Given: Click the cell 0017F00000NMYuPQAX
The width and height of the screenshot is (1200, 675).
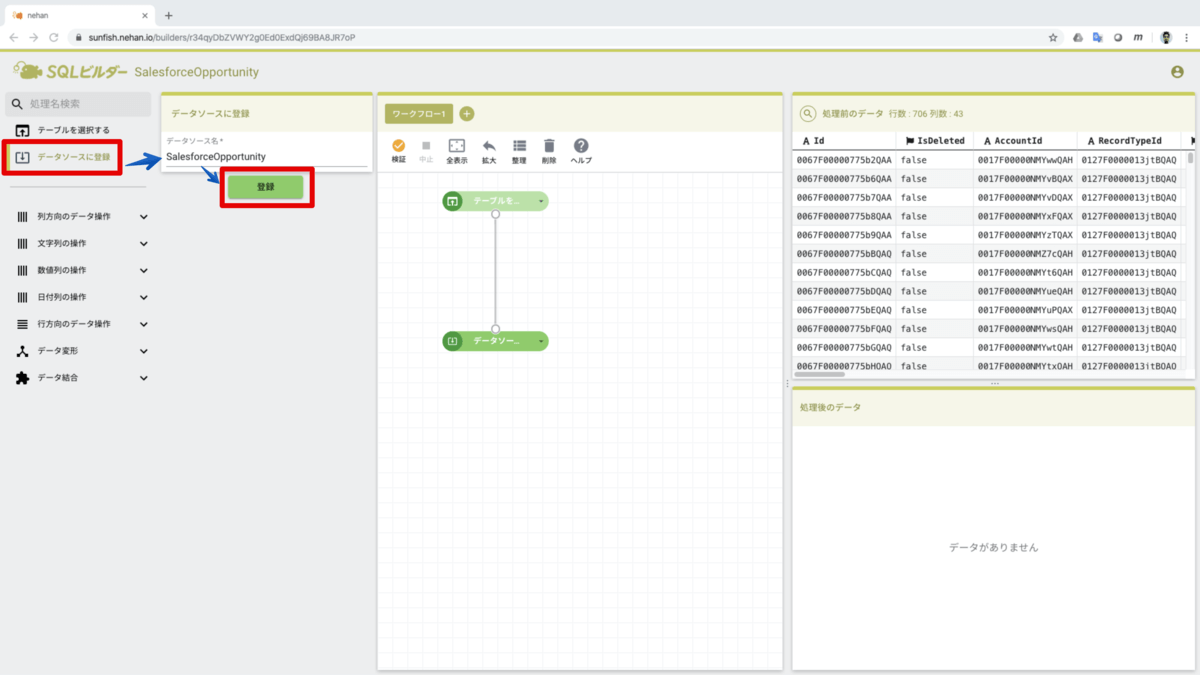Looking at the screenshot, I should [1025, 310].
